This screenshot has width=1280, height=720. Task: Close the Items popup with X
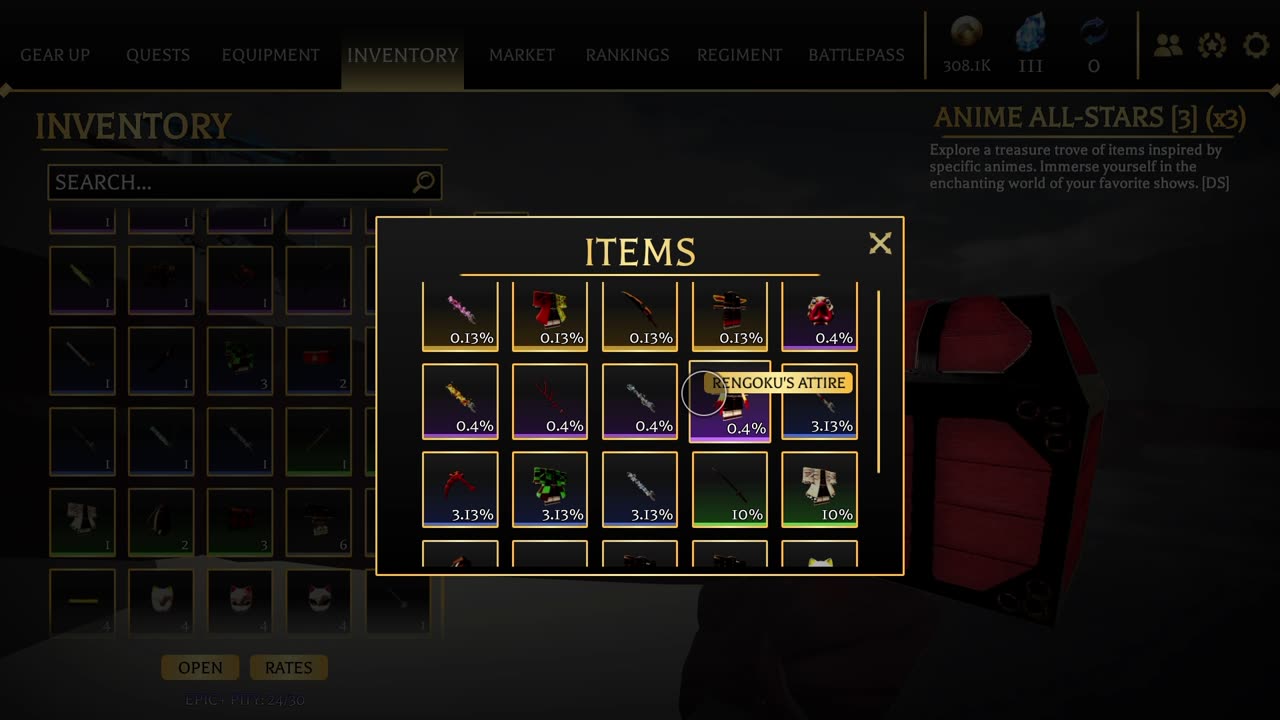click(x=880, y=243)
